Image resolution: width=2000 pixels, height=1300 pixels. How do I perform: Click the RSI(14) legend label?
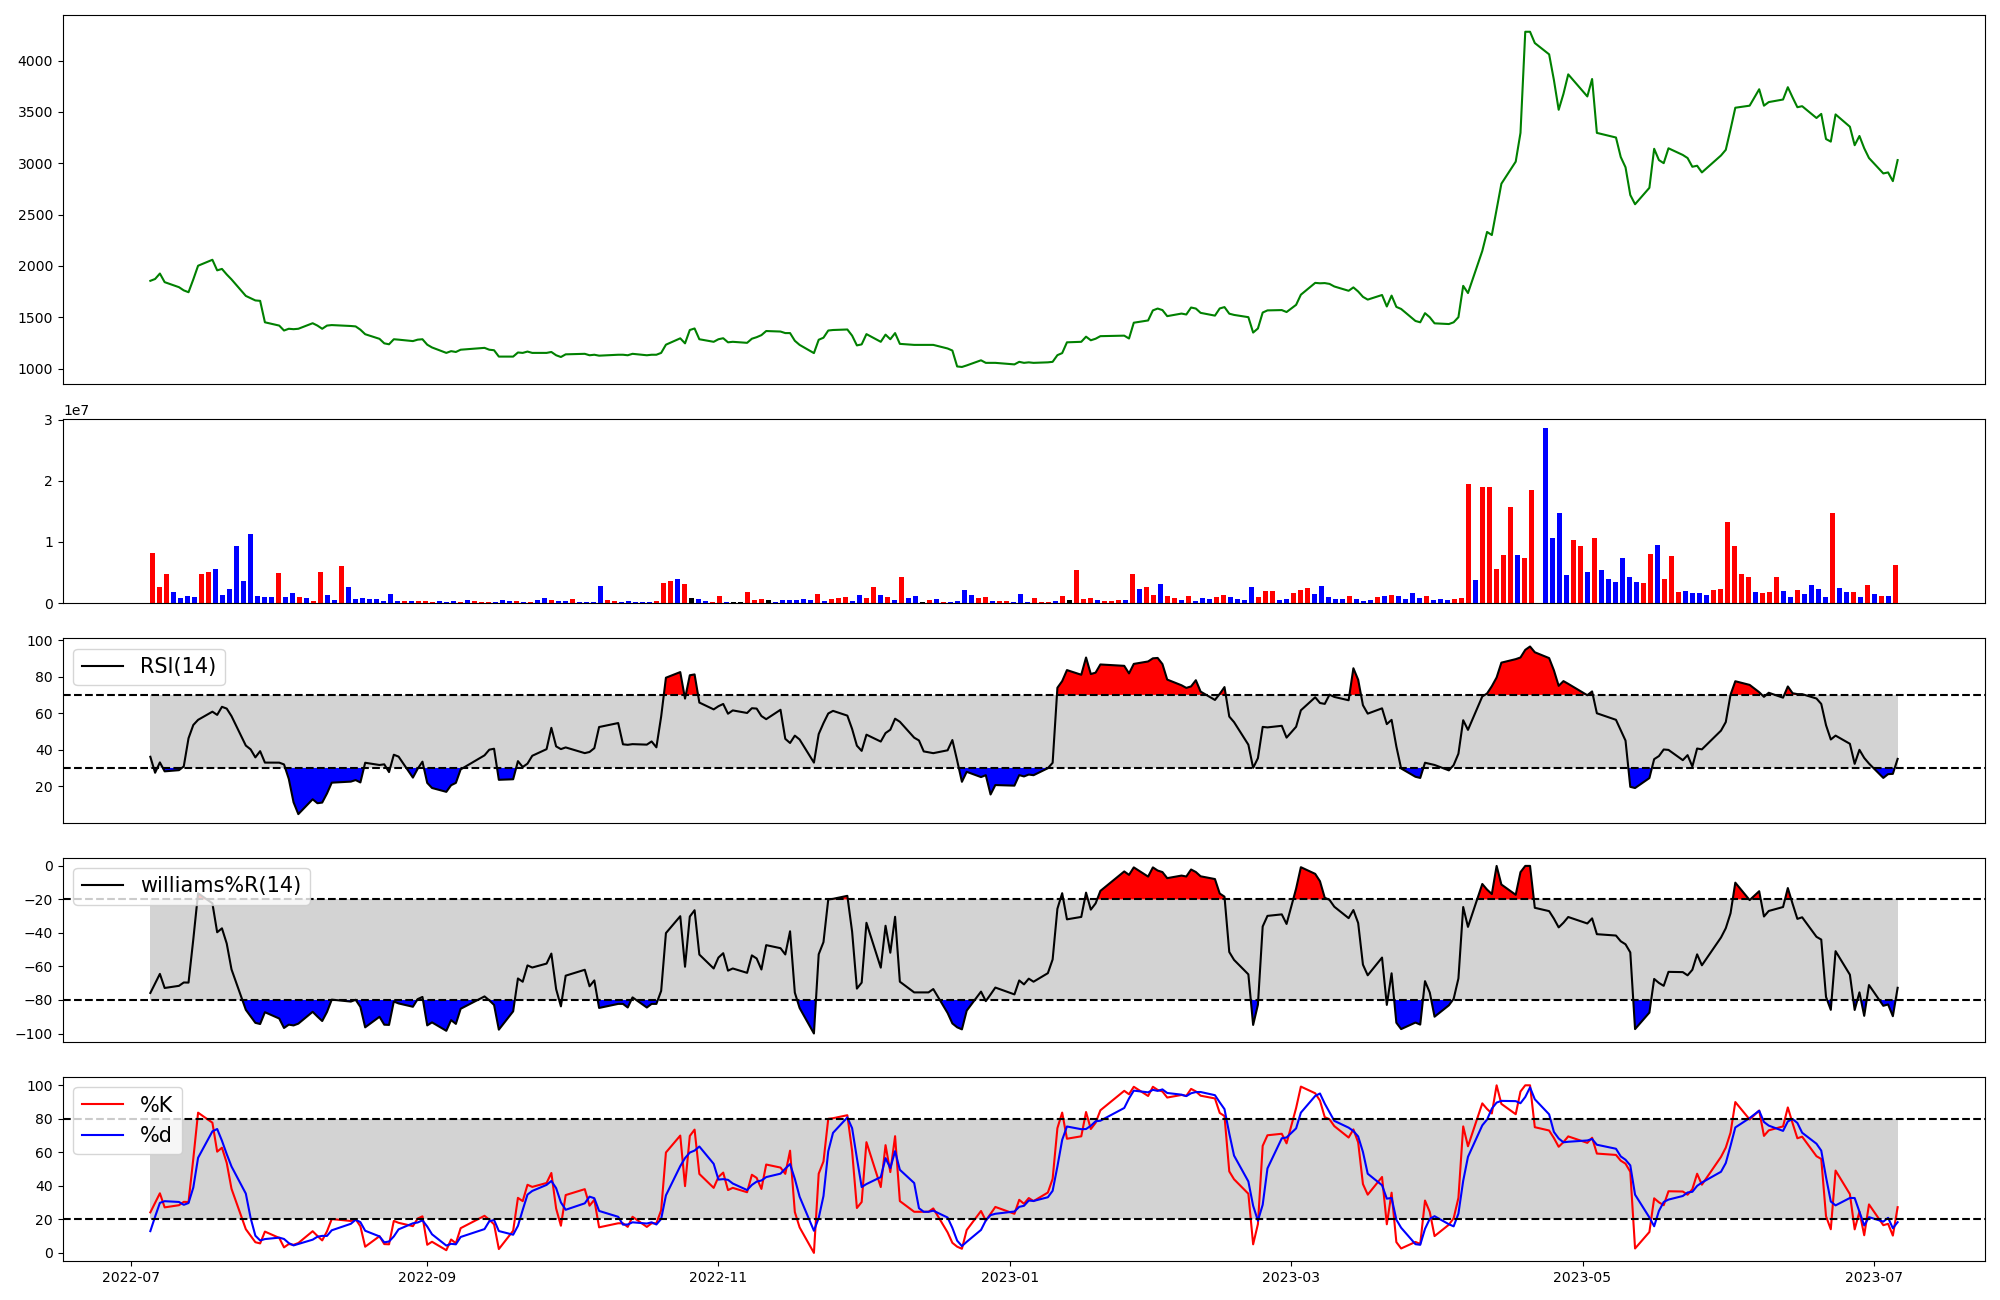click(x=177, y=666)
